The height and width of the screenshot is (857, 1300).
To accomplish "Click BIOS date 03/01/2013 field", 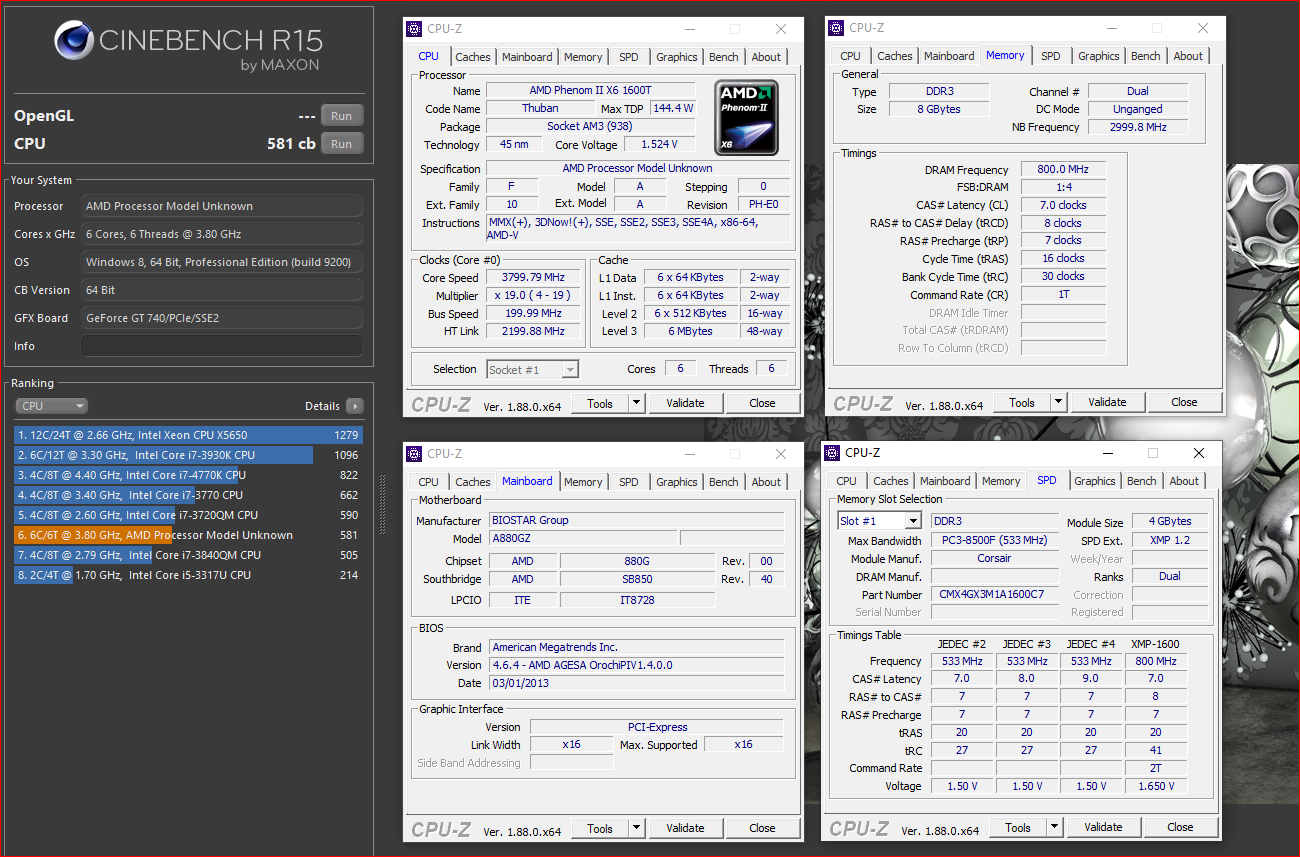I will pyautogui.click(x=636, y=683).
